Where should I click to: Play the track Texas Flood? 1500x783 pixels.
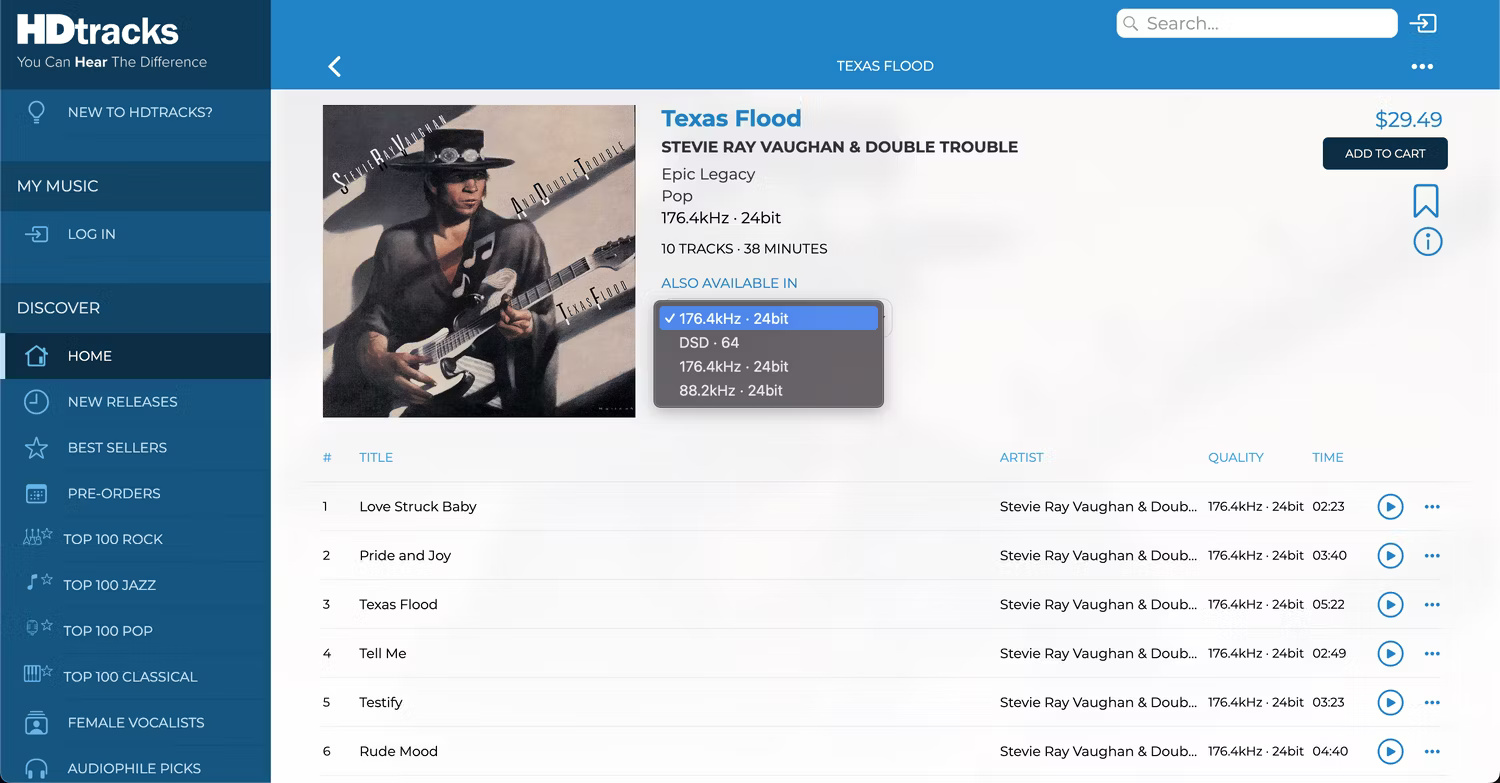1390,604
